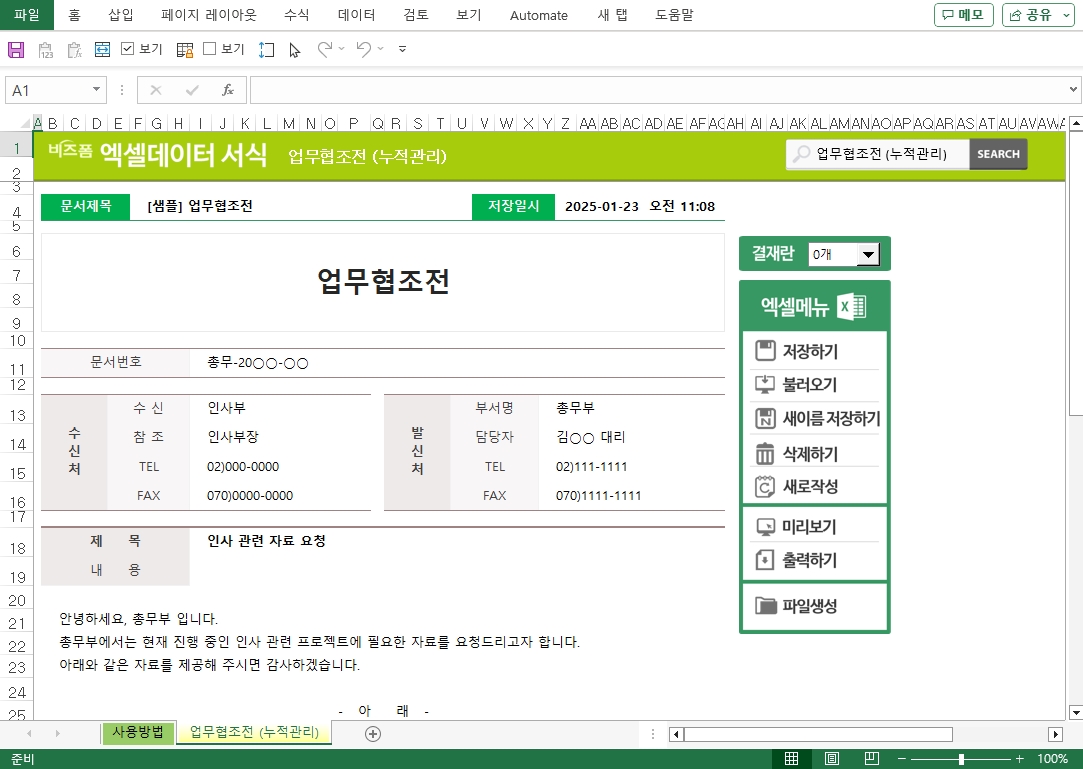Open the 삽입 ribbon tab
The width and height of the screenshot is (1083, 769).
121,15
